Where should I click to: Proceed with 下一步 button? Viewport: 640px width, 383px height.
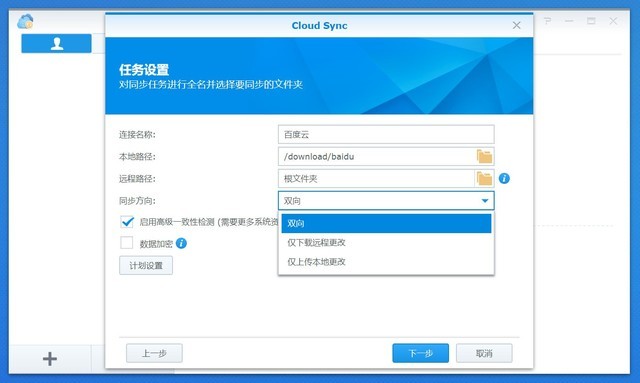pos(420,353)
